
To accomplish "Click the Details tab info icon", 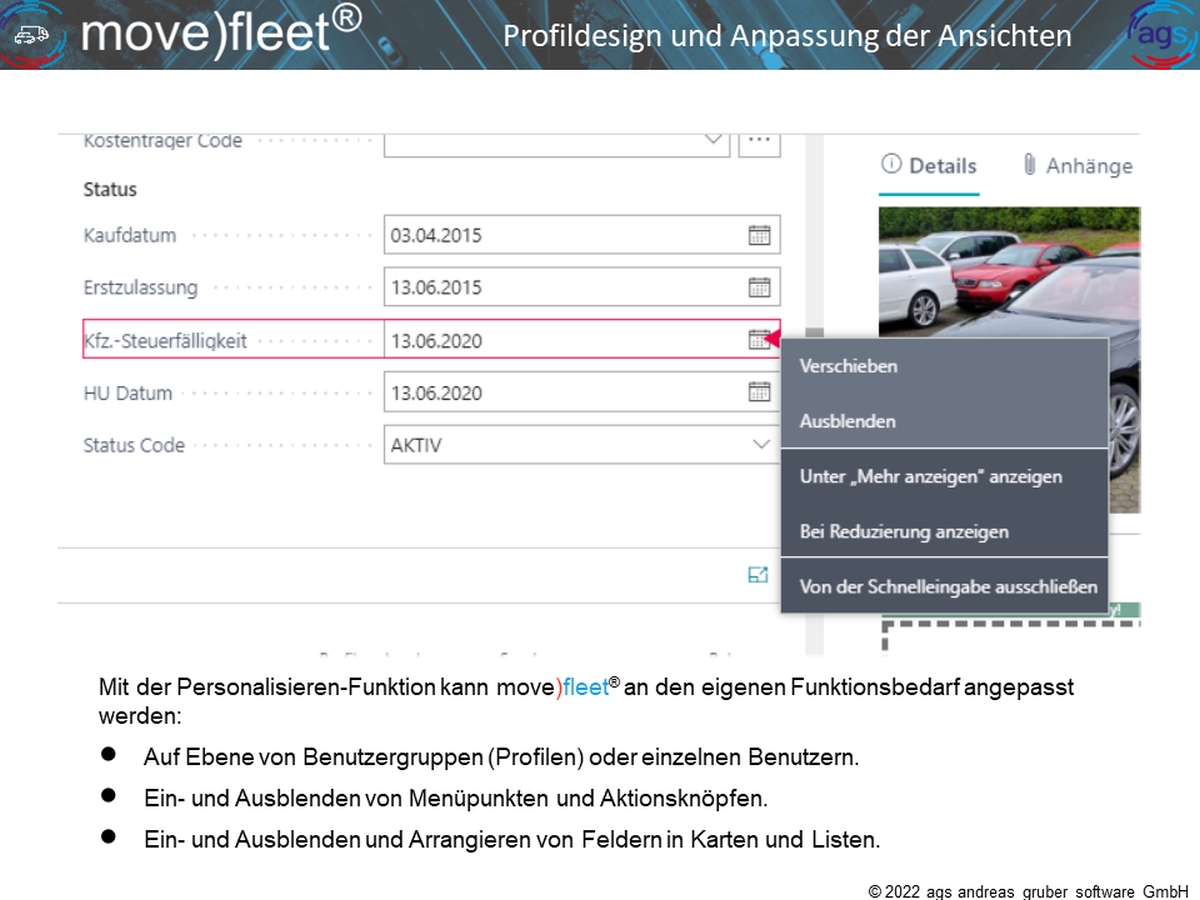I will point(891,165).
